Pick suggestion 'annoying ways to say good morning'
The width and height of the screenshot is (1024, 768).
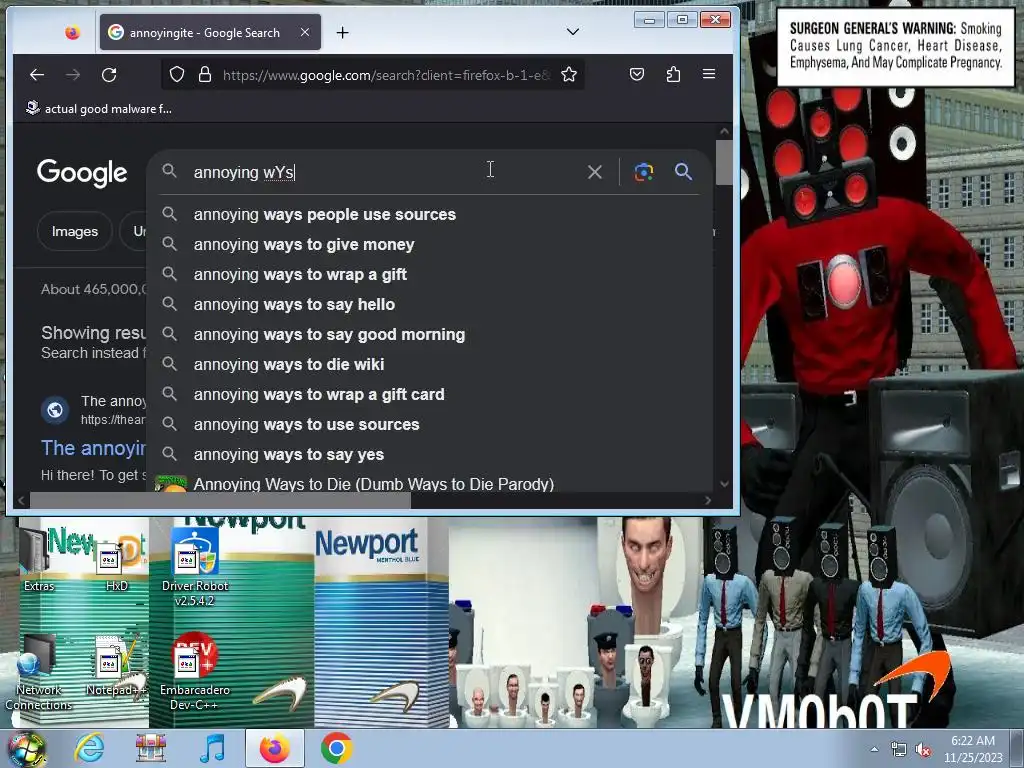[x=429, y=334]
